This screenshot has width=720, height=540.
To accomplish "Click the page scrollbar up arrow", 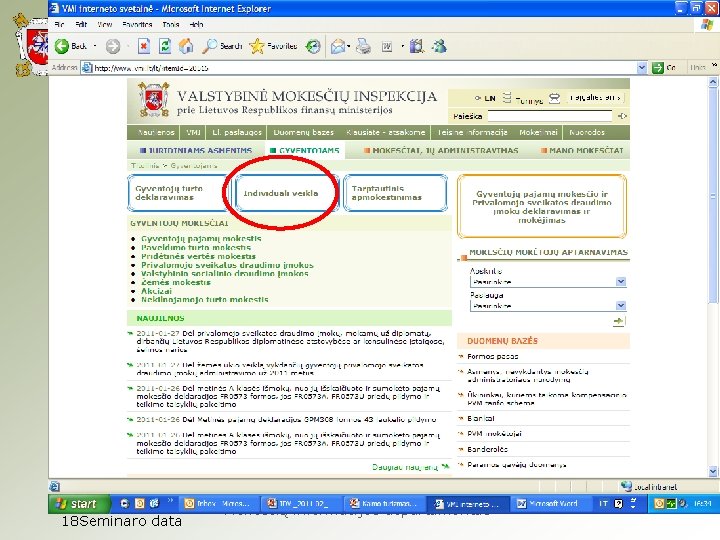I will [x=713, y=82].
